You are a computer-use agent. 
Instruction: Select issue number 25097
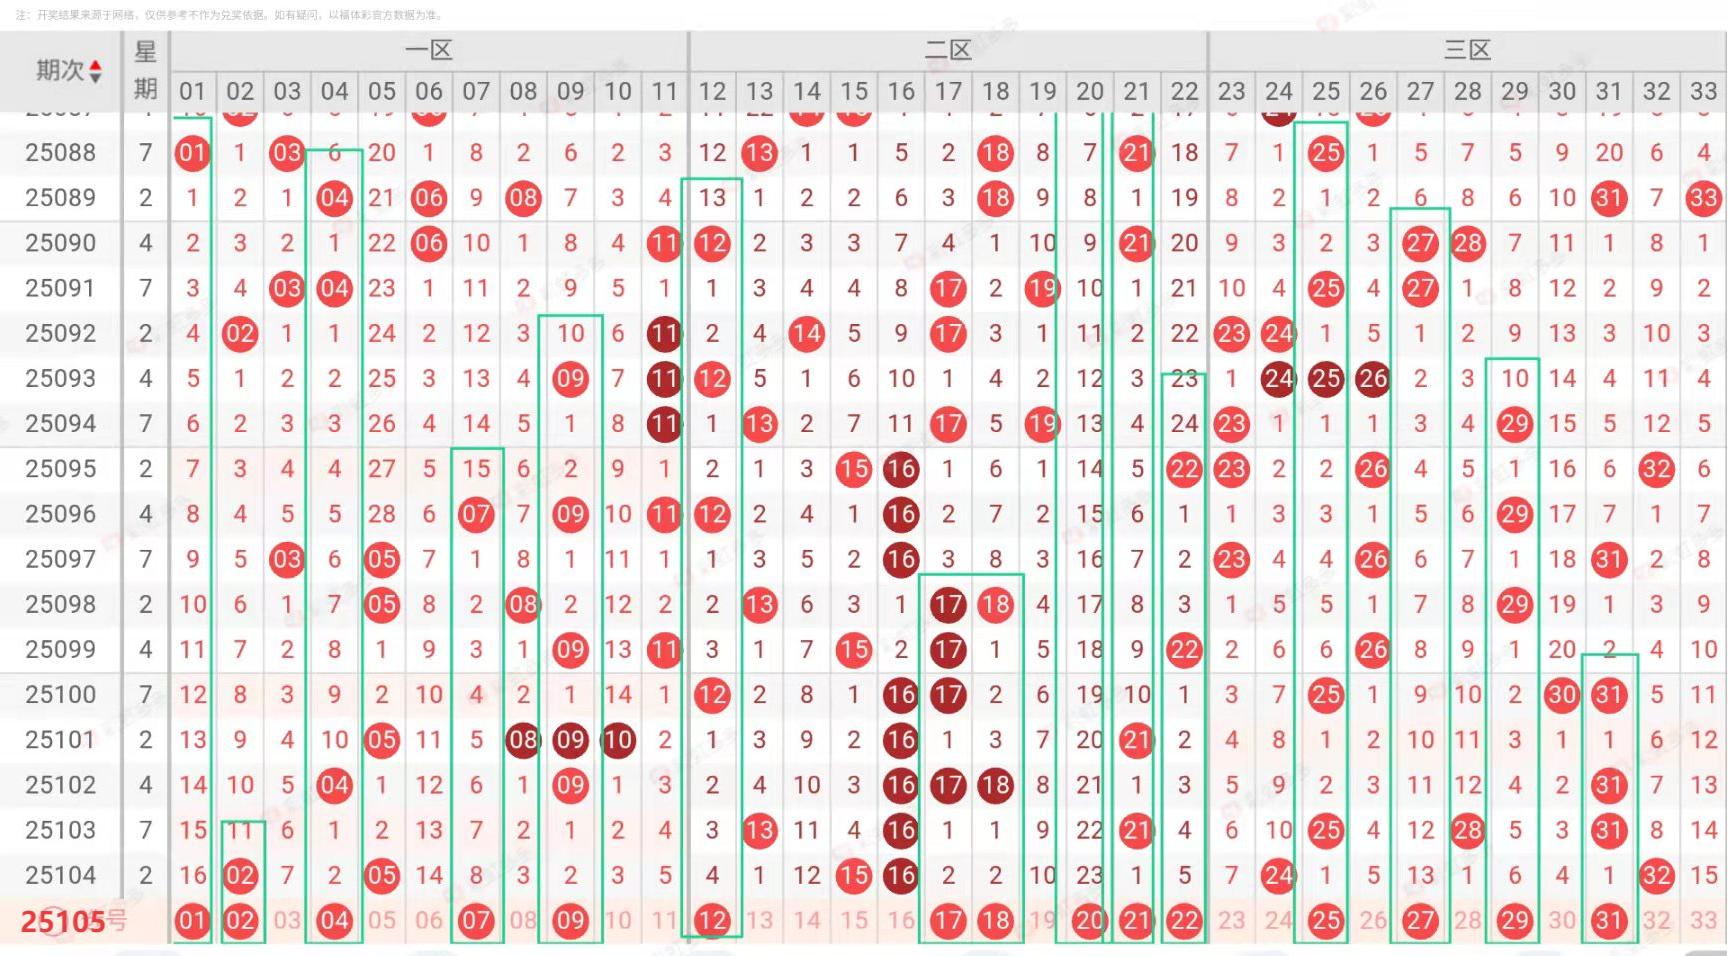[x=61, y=559]
